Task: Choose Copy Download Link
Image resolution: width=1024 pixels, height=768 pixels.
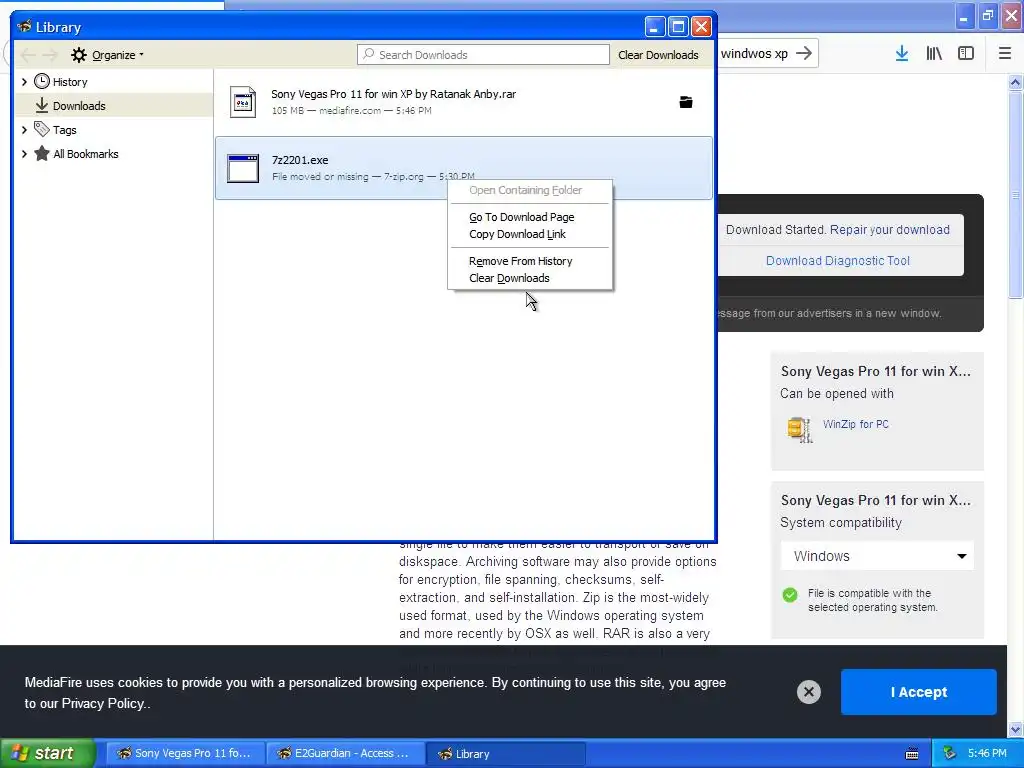Action: 517,234
